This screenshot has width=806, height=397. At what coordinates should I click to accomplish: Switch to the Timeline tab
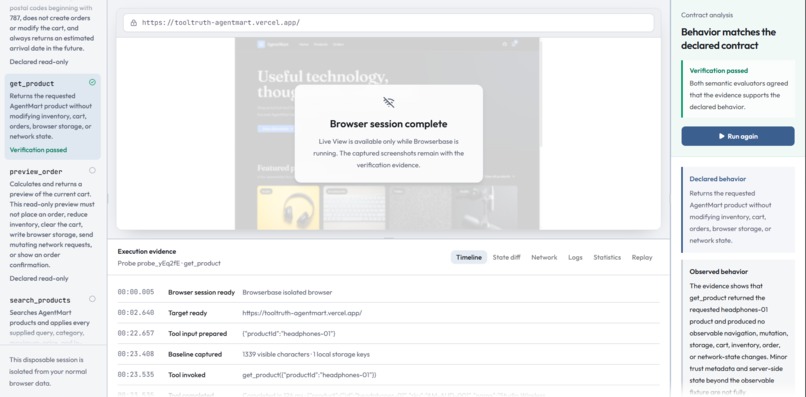[x=469, y=257]
